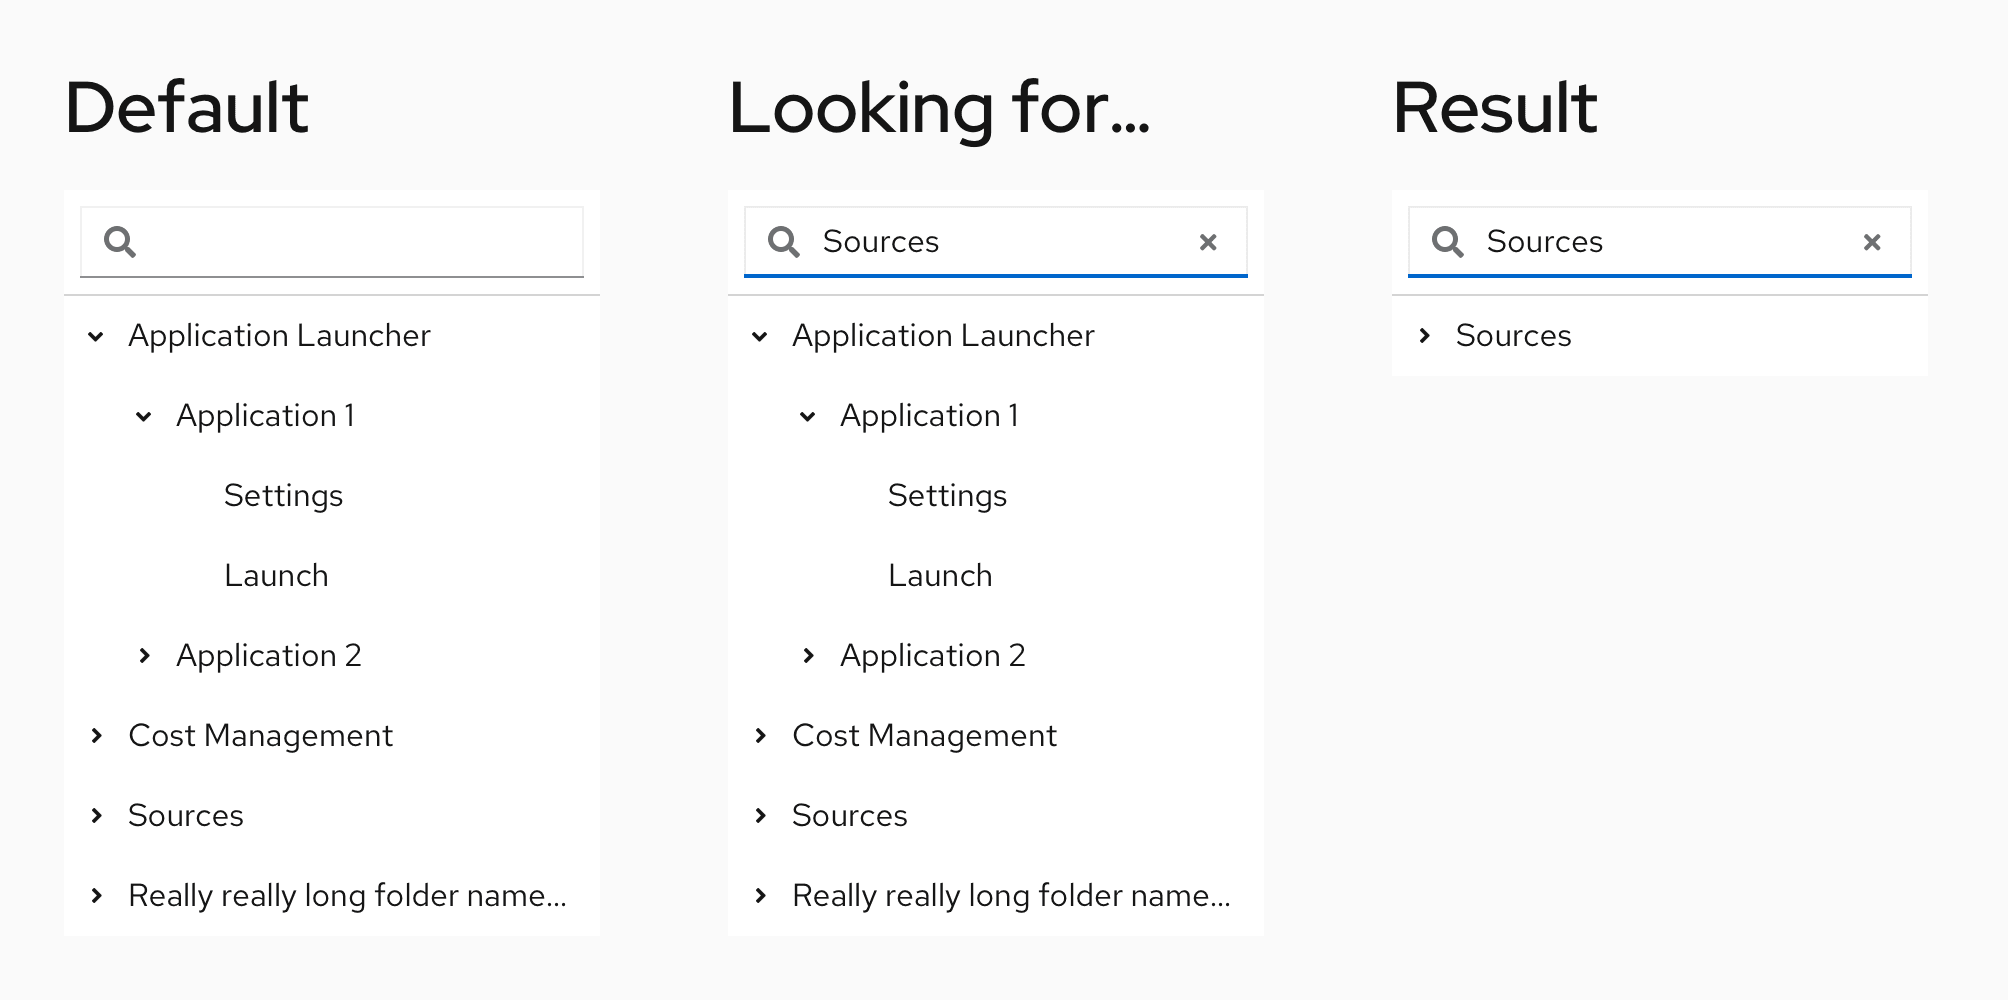Image resolution: width=2008 pixels, height=1000 pixels.
Task: Click the empty search field in the Default panel
Action: point(360,242)
